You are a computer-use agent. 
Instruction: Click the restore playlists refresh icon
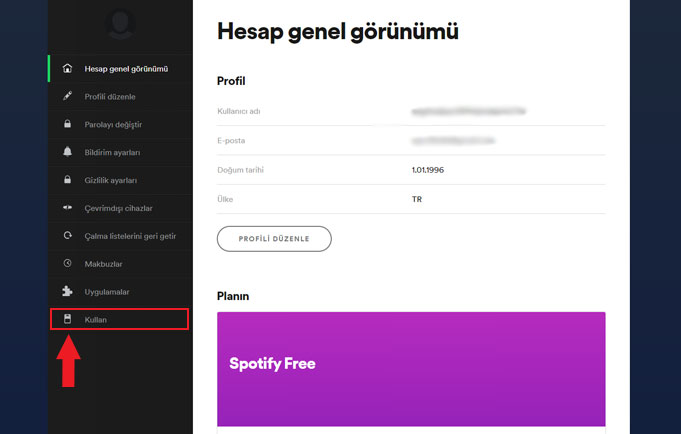coord(67,236)
